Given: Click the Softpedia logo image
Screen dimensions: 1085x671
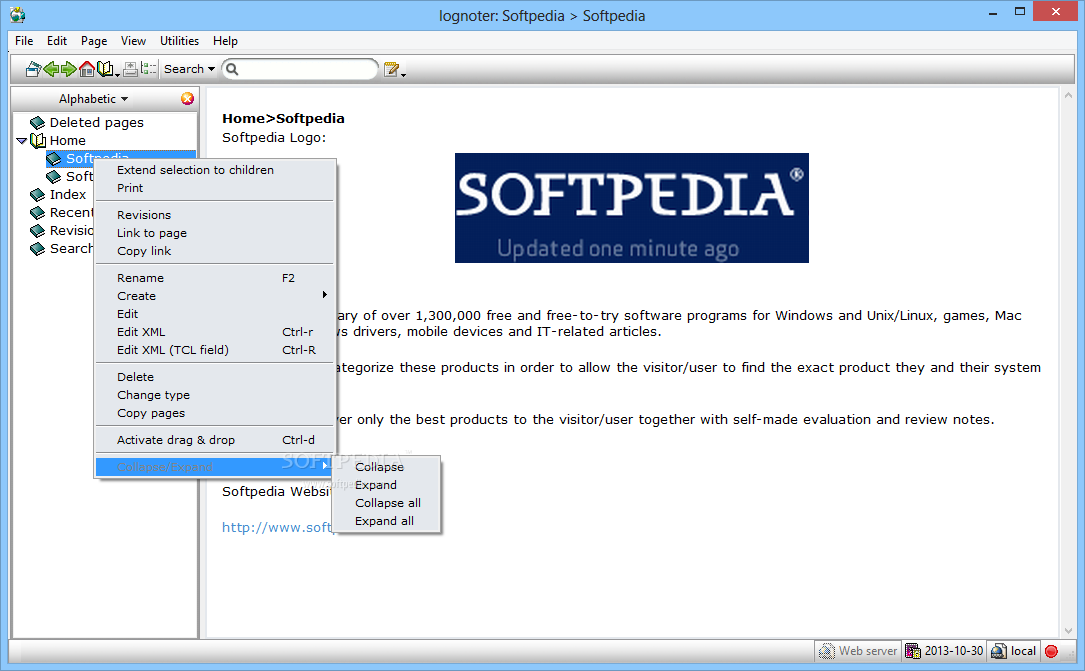Looking at the screenshot, I should pos(631,208).
